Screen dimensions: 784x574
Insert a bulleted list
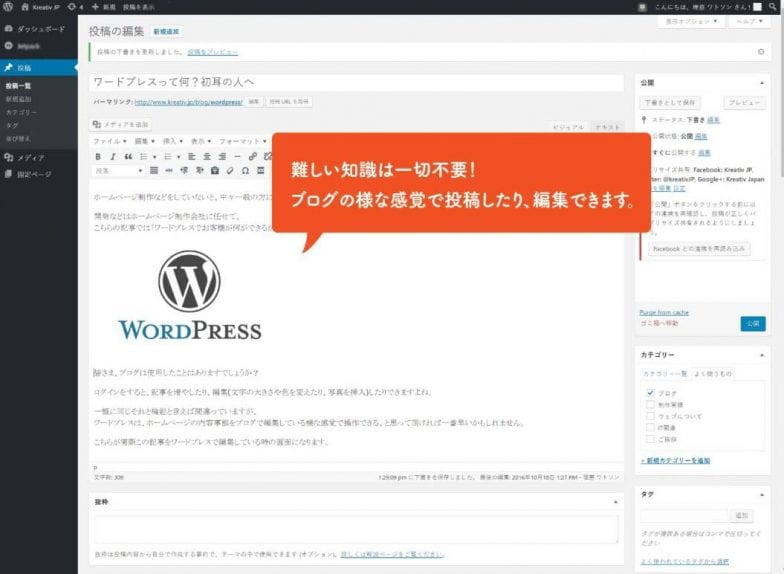144,156
